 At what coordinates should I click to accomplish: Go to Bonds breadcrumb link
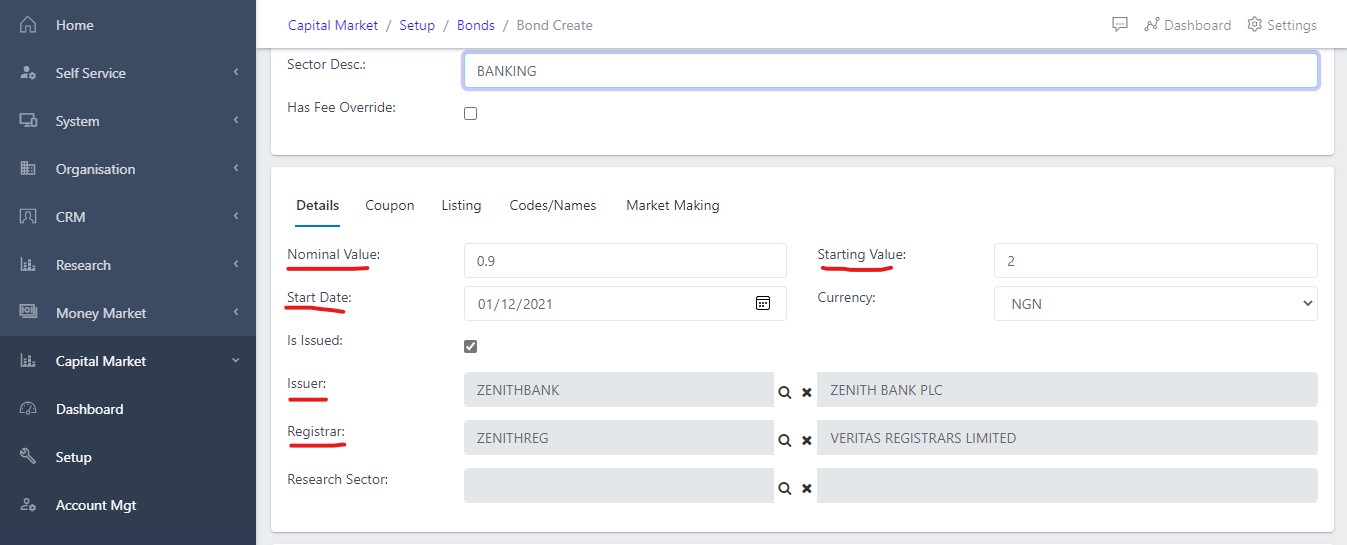click(x=476, y=25)
